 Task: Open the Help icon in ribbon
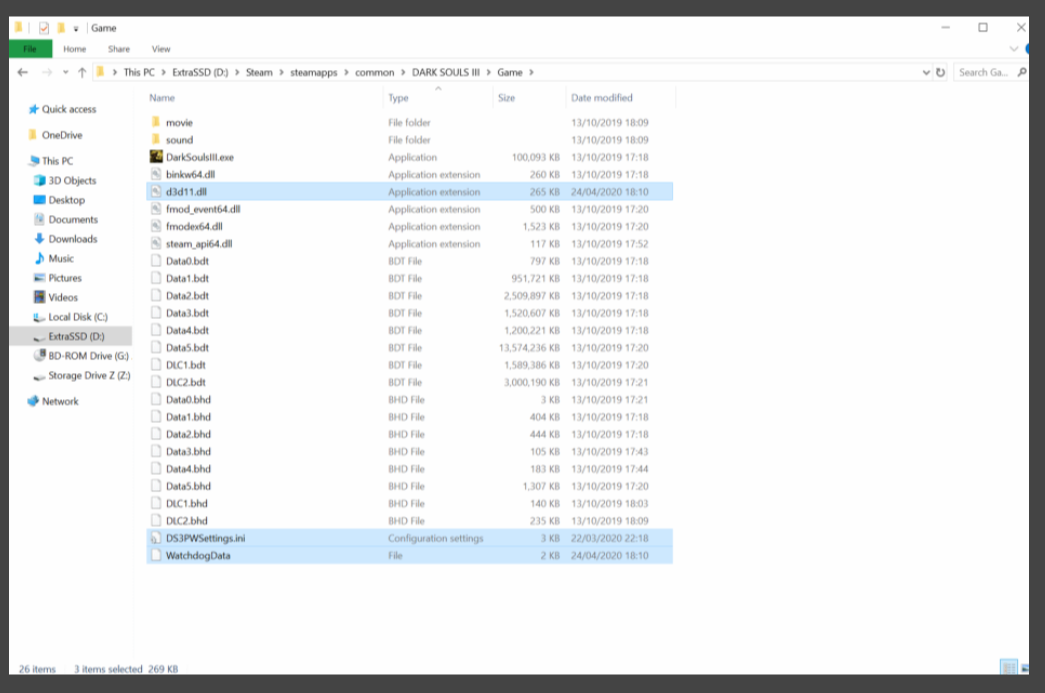(x=1027, y=49)
